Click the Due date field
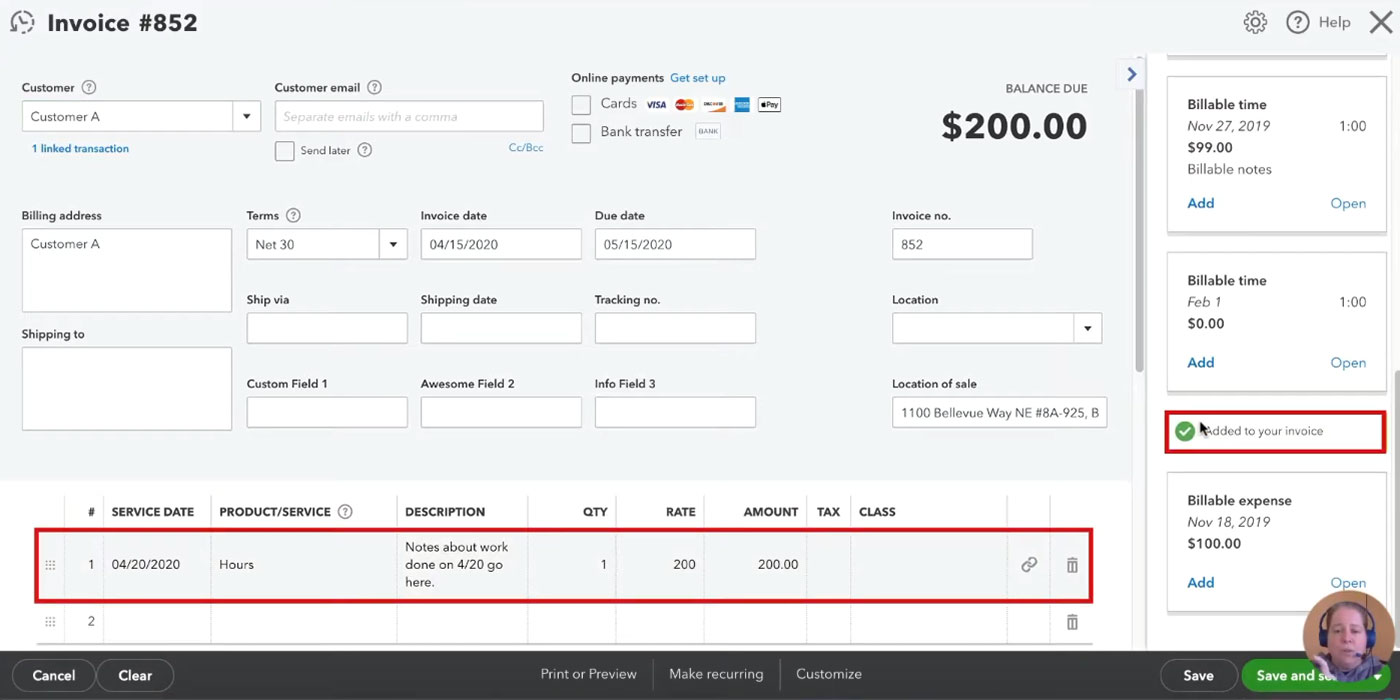1400x700 pixels. 675,245
